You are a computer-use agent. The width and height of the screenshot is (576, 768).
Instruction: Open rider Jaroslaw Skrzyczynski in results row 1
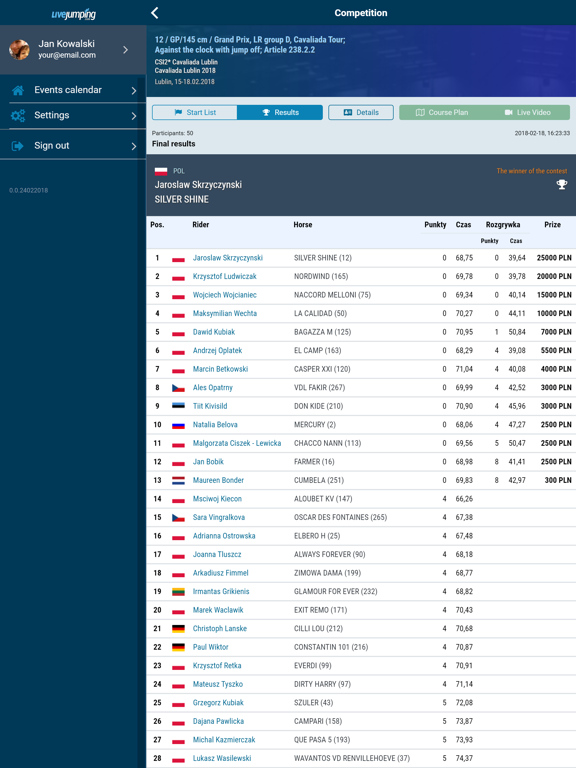(x=228, y=258)
